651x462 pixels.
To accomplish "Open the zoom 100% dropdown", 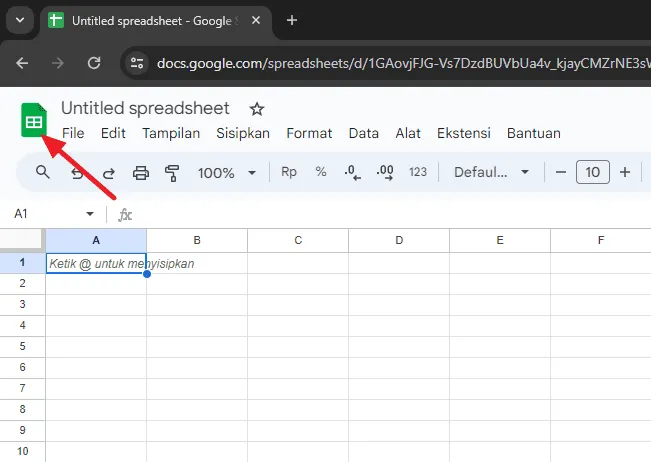I will point(226,173).
